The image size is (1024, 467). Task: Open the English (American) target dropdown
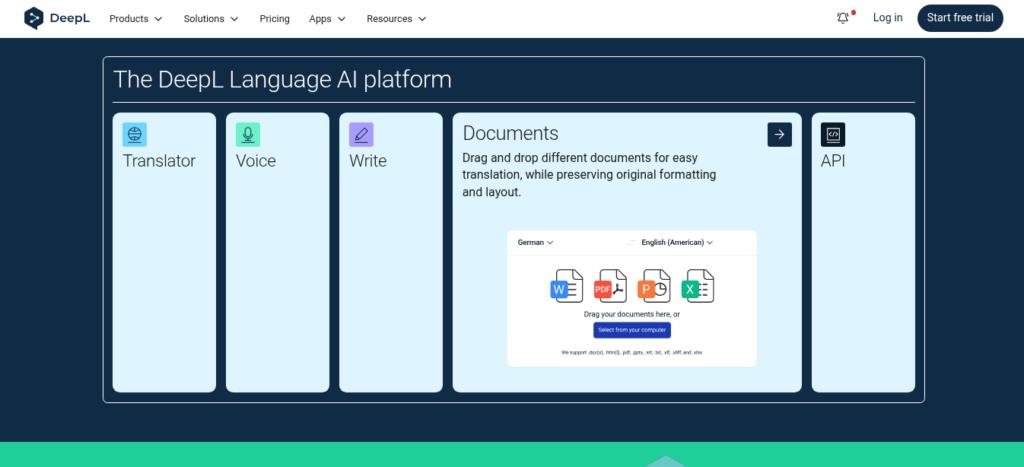coord(677,242)
